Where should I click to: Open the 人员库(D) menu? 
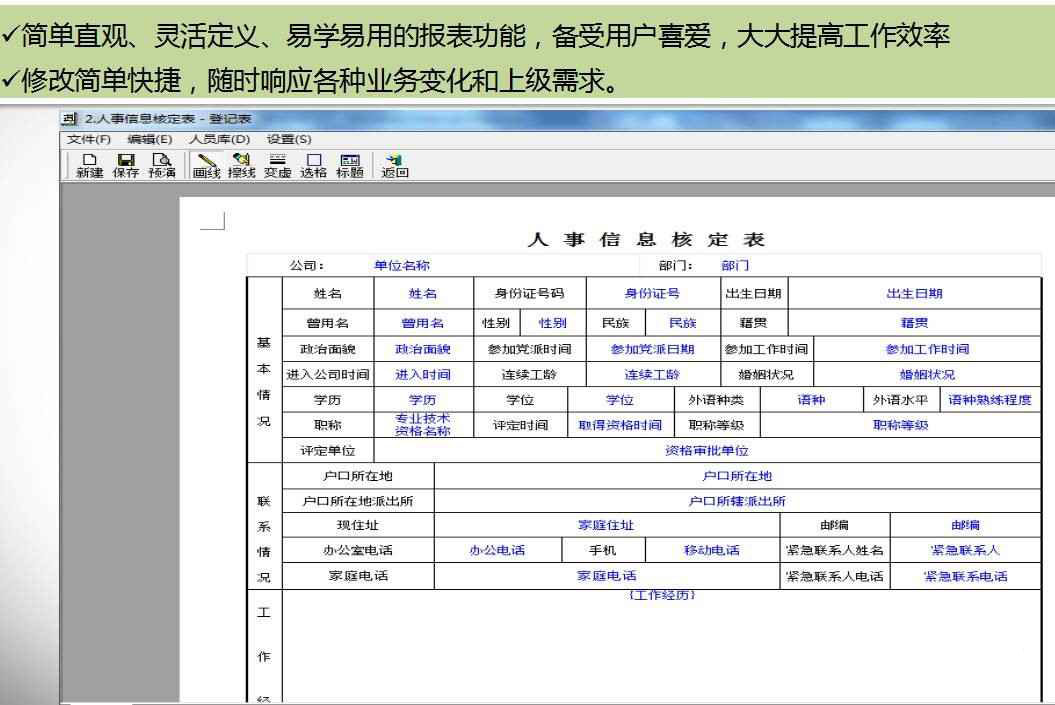tap(219, 139)
